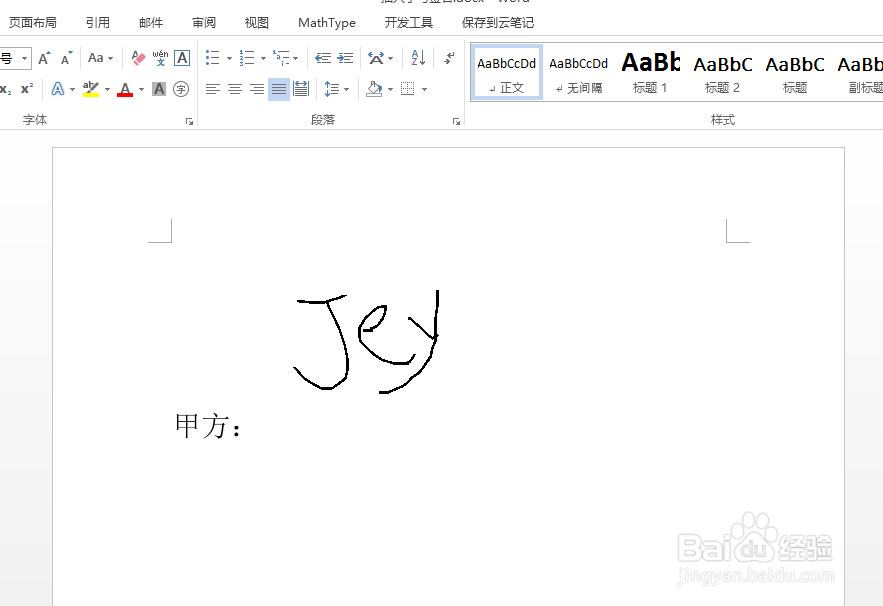
Task: Select the Decrease Indent icon
Action: point(325,58)
